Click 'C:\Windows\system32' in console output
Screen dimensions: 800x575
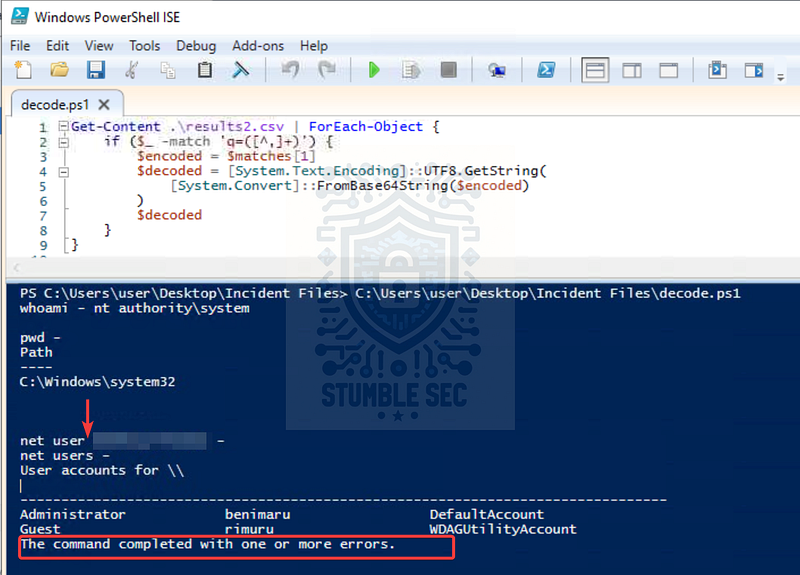(x=97, y=382)
